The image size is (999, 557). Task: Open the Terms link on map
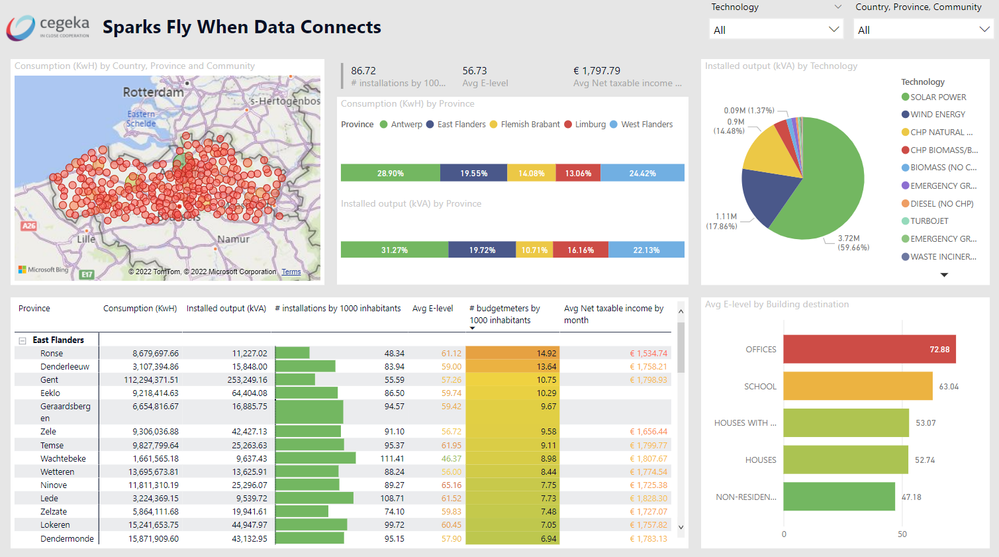point(291,272)
